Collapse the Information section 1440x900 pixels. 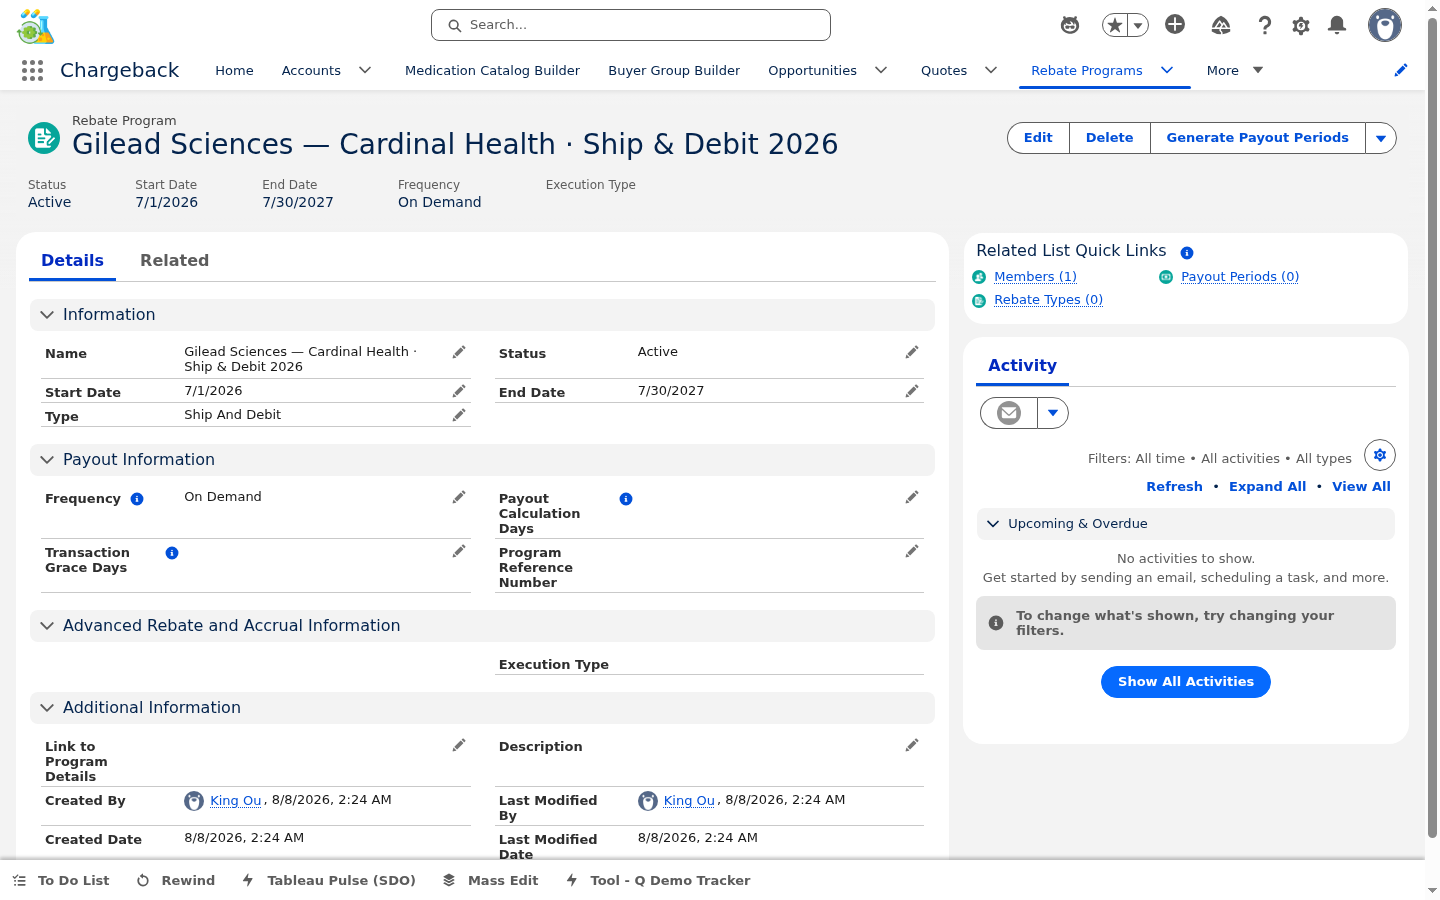point(482,315)
